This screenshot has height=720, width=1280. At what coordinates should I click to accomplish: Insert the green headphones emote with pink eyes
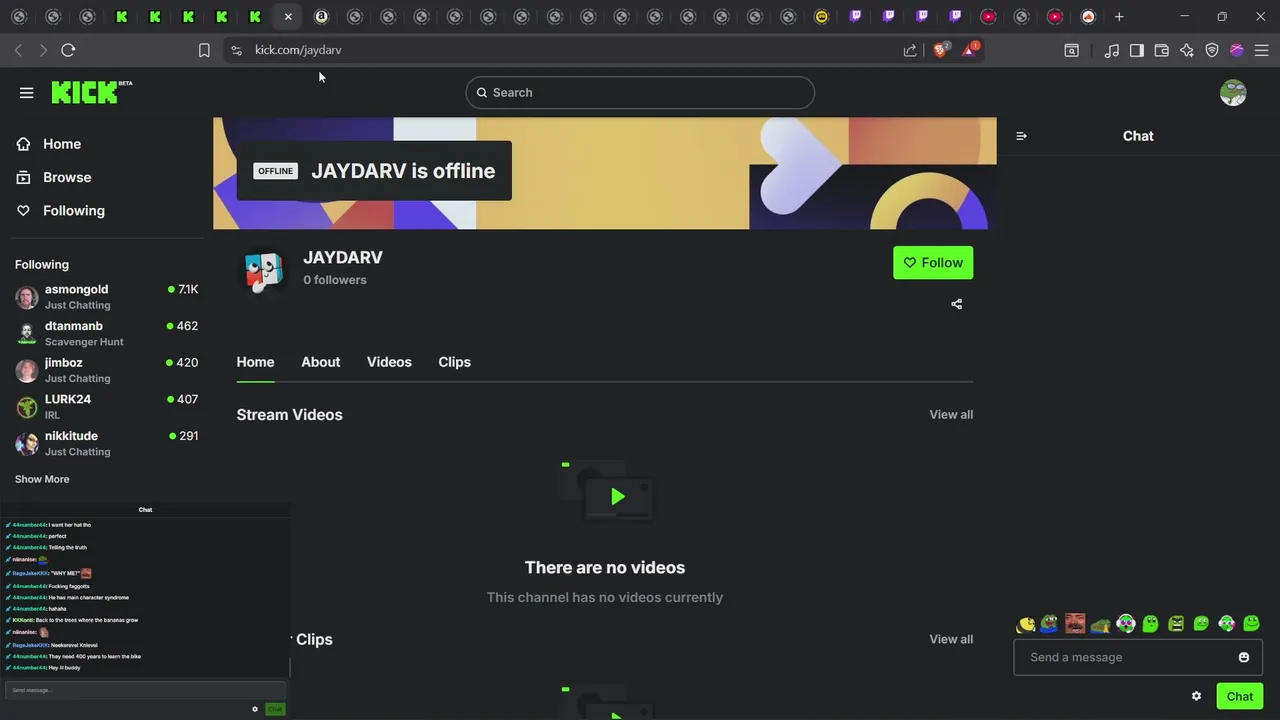[1126, 624]
